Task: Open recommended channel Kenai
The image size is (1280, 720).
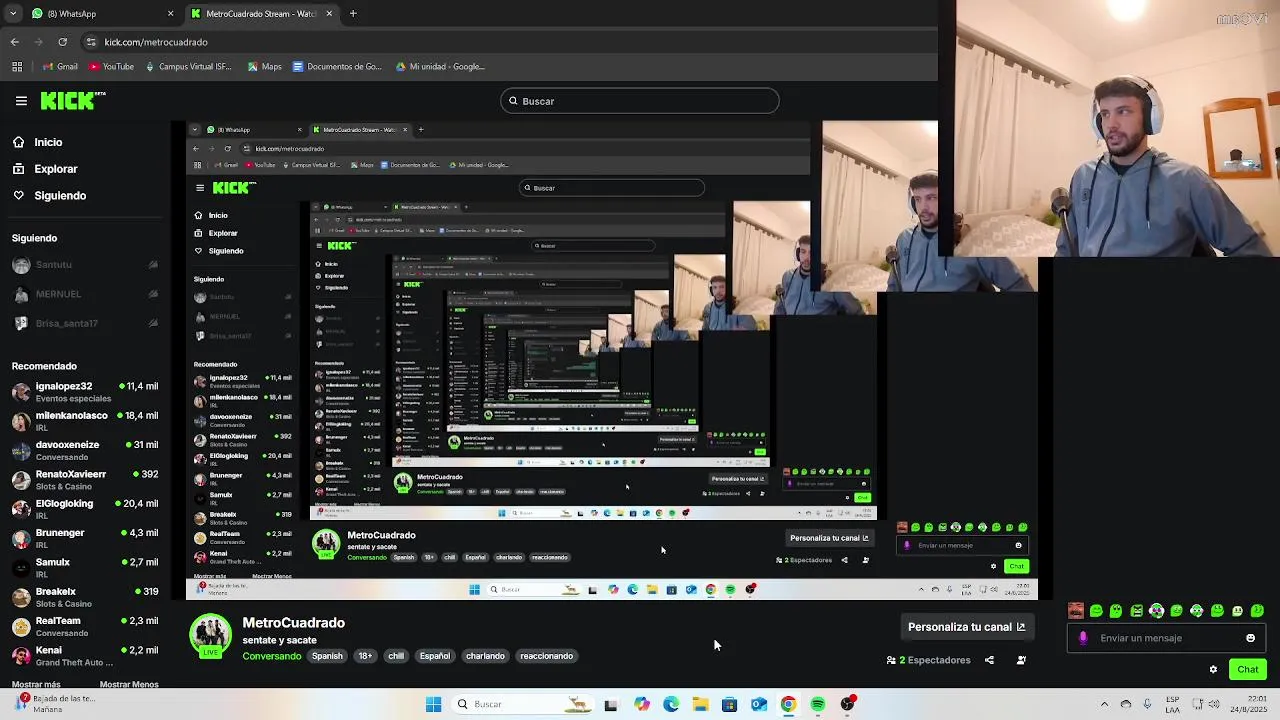Action: click(x=86, y=655)
